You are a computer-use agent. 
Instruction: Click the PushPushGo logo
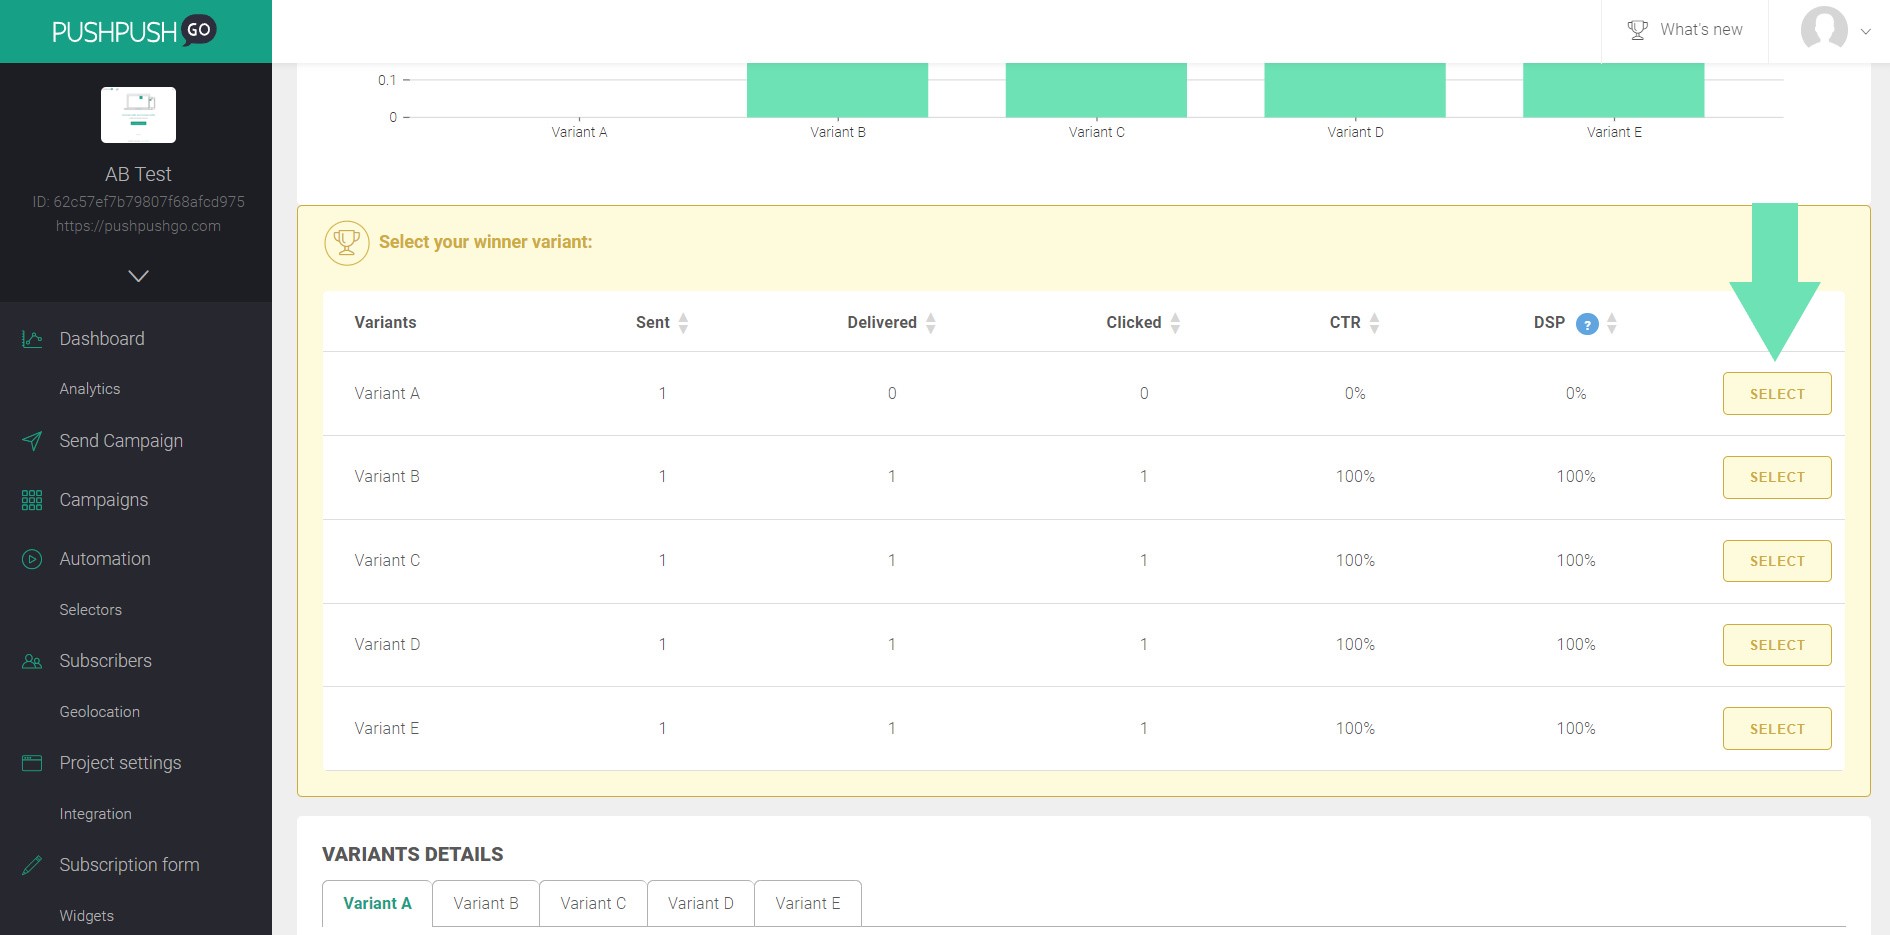tap(134, 31)
